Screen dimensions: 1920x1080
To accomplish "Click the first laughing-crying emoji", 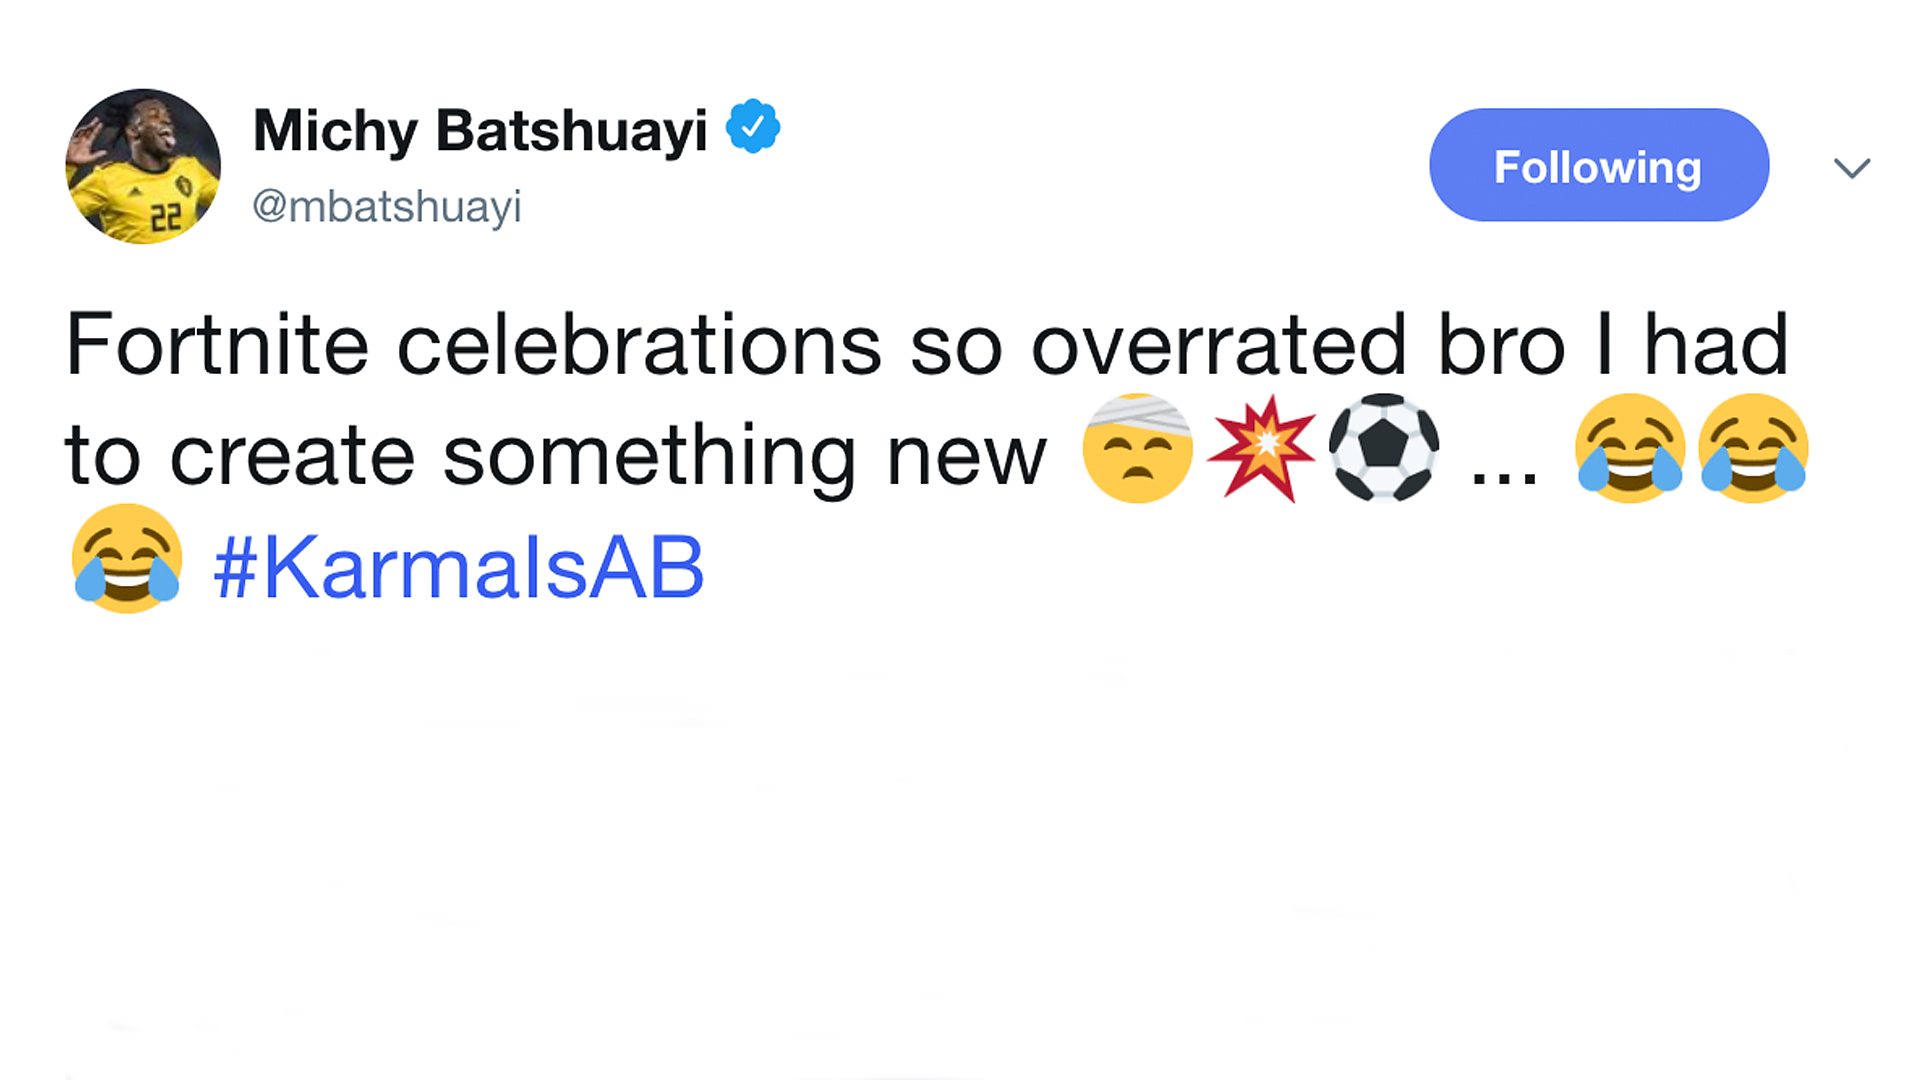I will tap(1630, 447).
